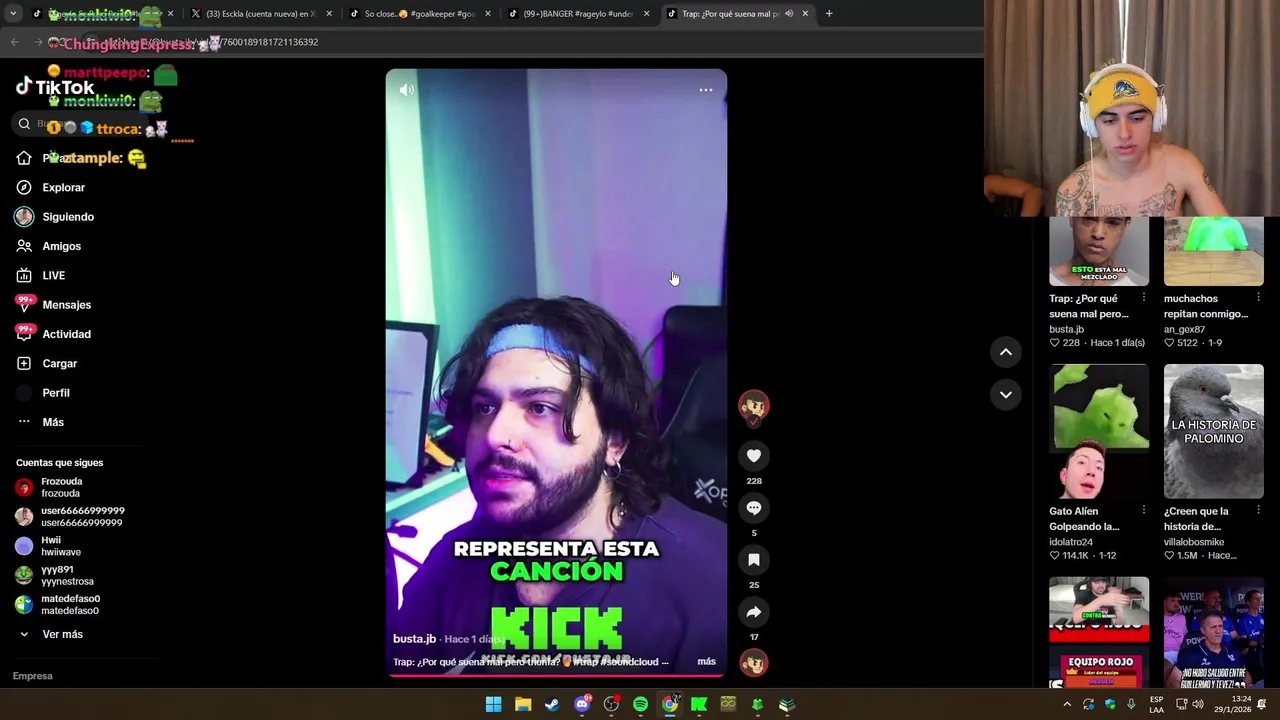Screen dimensions: 1280x720
Task: Open the LIVE section
Action: [x=40, y=275]
